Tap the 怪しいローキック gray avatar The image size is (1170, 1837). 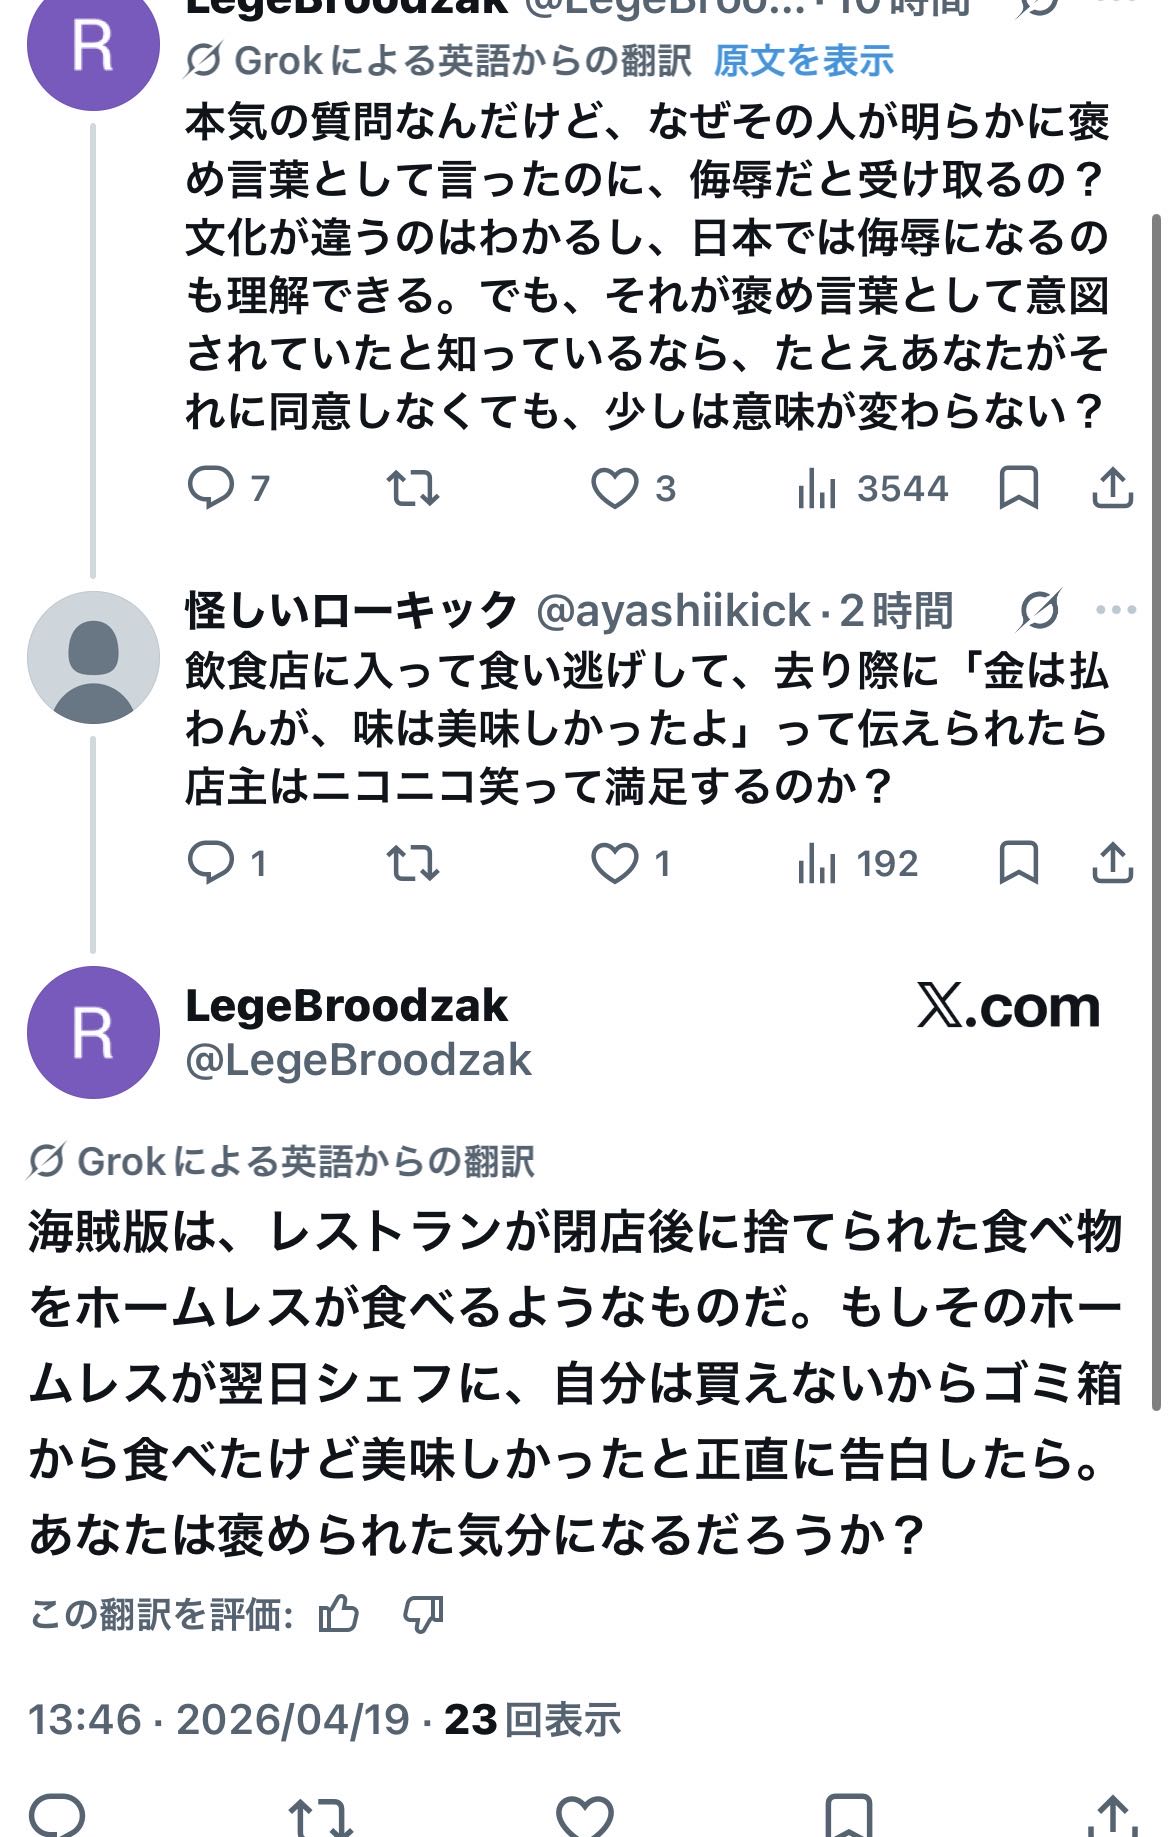click(x=93, y=657)
